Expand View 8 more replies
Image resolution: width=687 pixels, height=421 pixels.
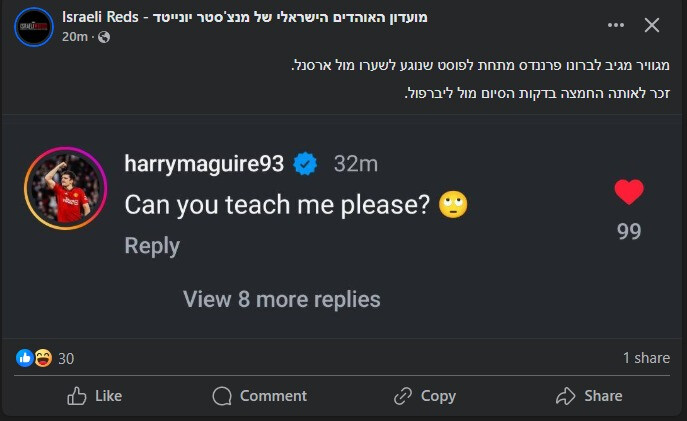[x=282, y=299]
